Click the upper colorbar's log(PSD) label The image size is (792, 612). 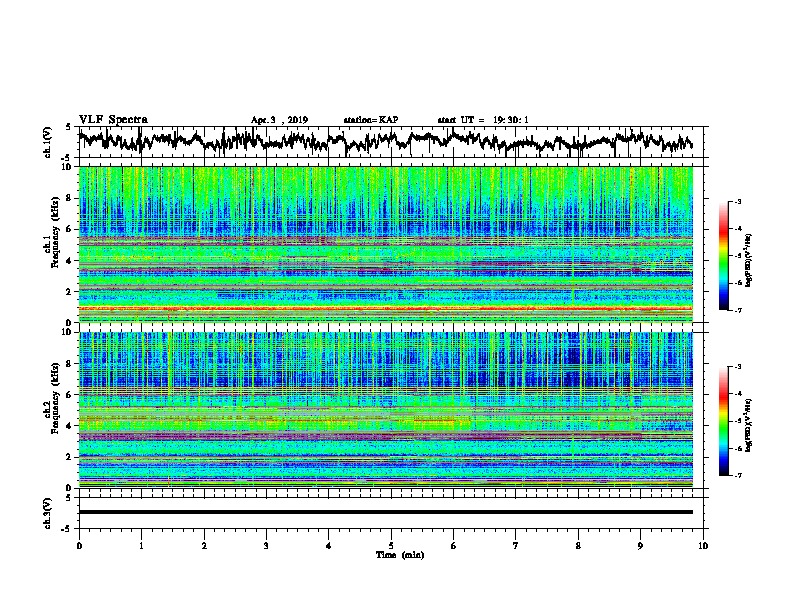pyautogui.click(x=748, y=260)
